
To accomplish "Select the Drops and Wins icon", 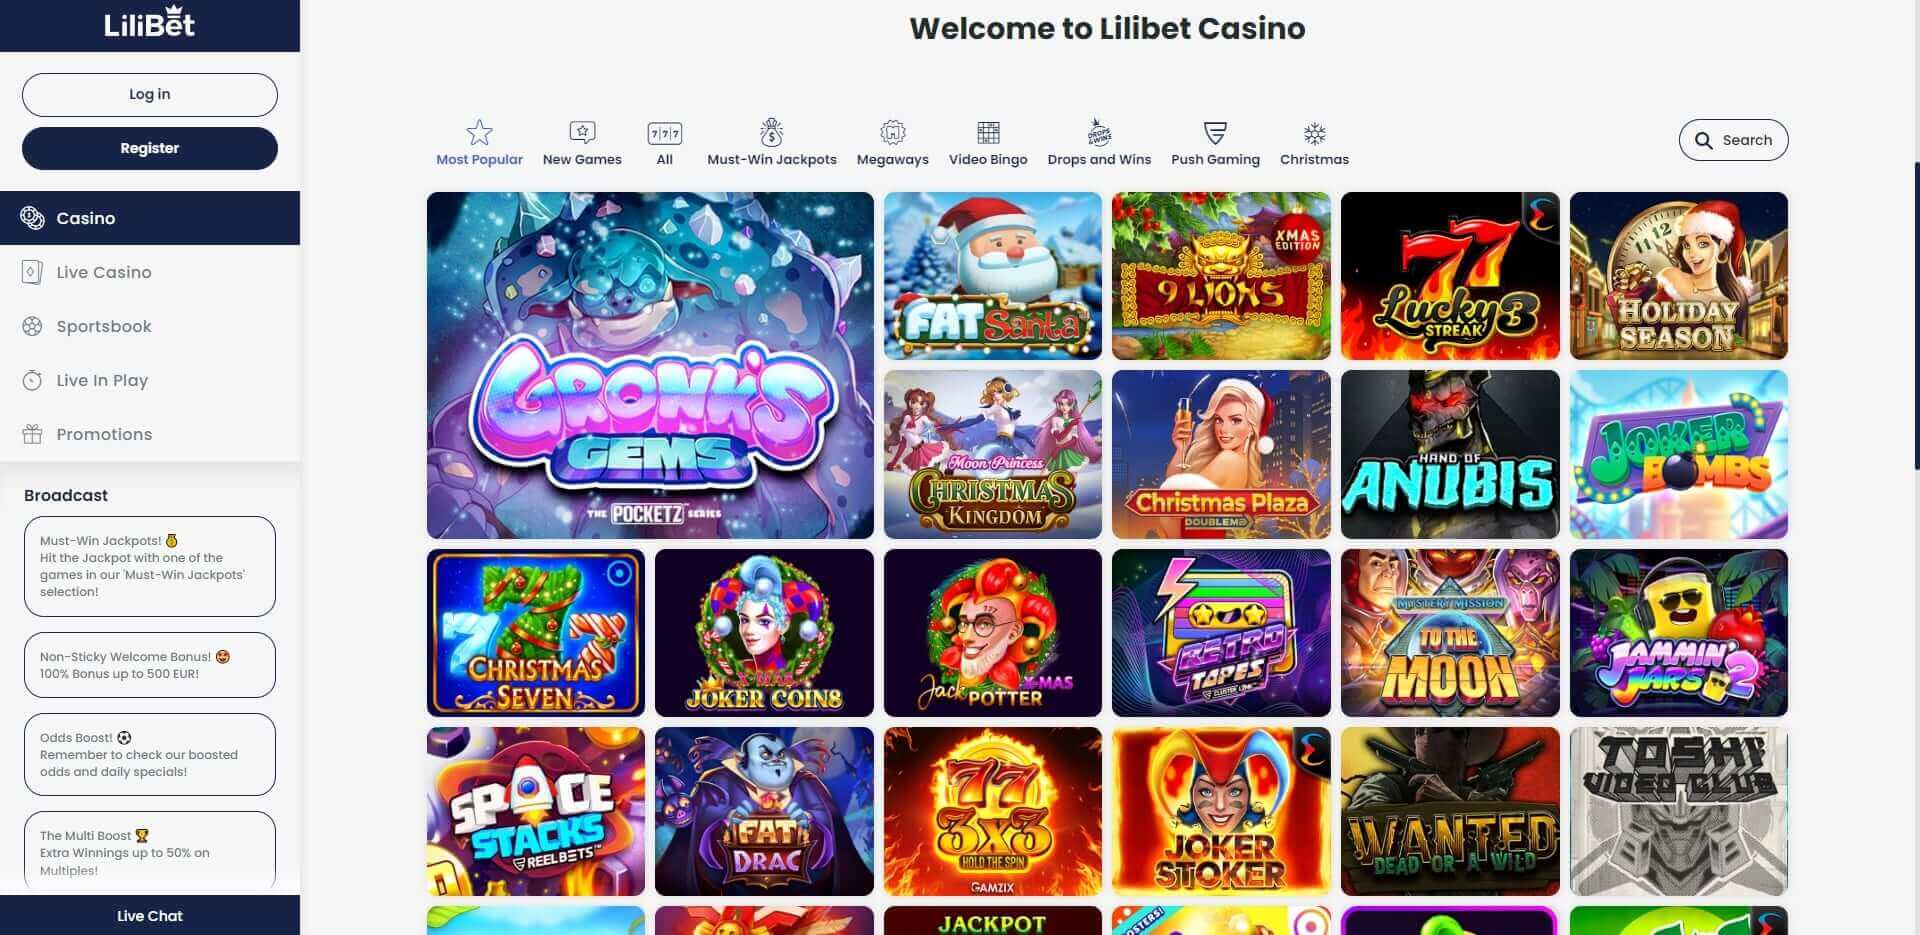I will point(1099,132).
